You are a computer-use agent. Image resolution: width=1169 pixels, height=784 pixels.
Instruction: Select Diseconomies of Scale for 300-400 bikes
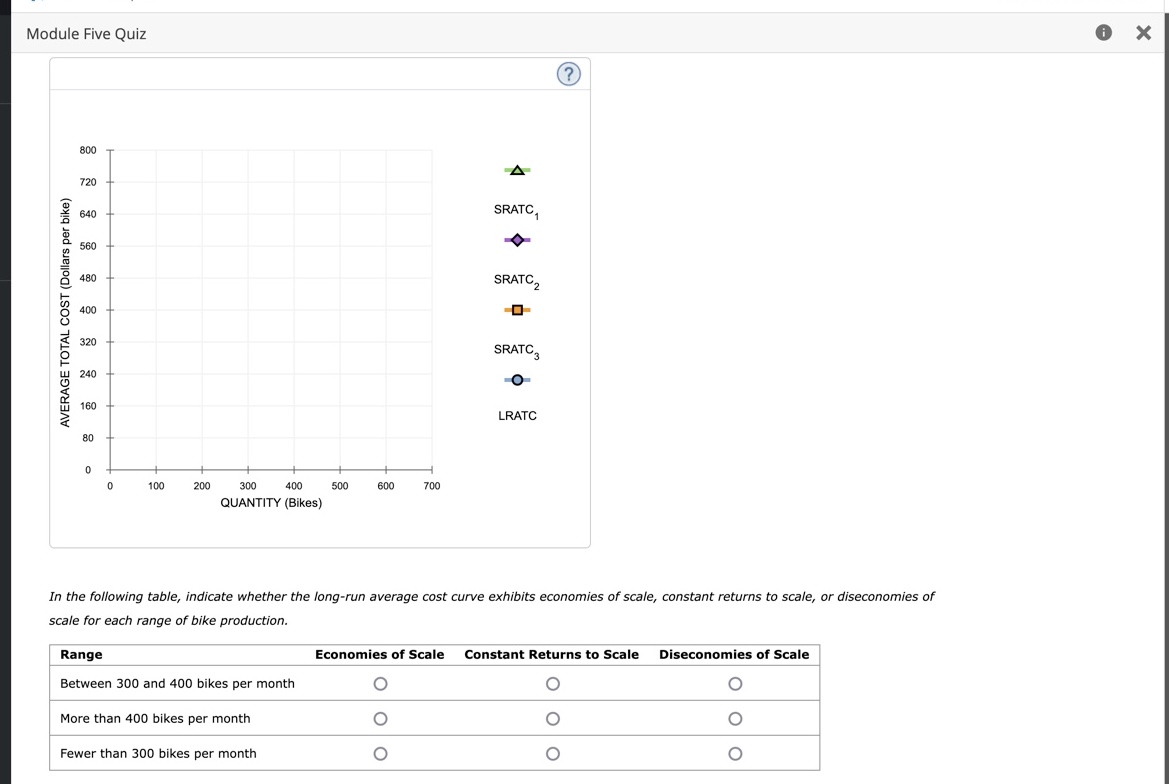(x=735, y=683)
